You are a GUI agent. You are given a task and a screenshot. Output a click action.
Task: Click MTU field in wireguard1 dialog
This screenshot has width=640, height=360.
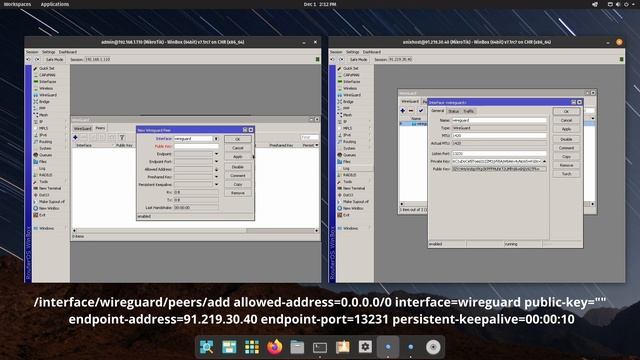(499, 136)
